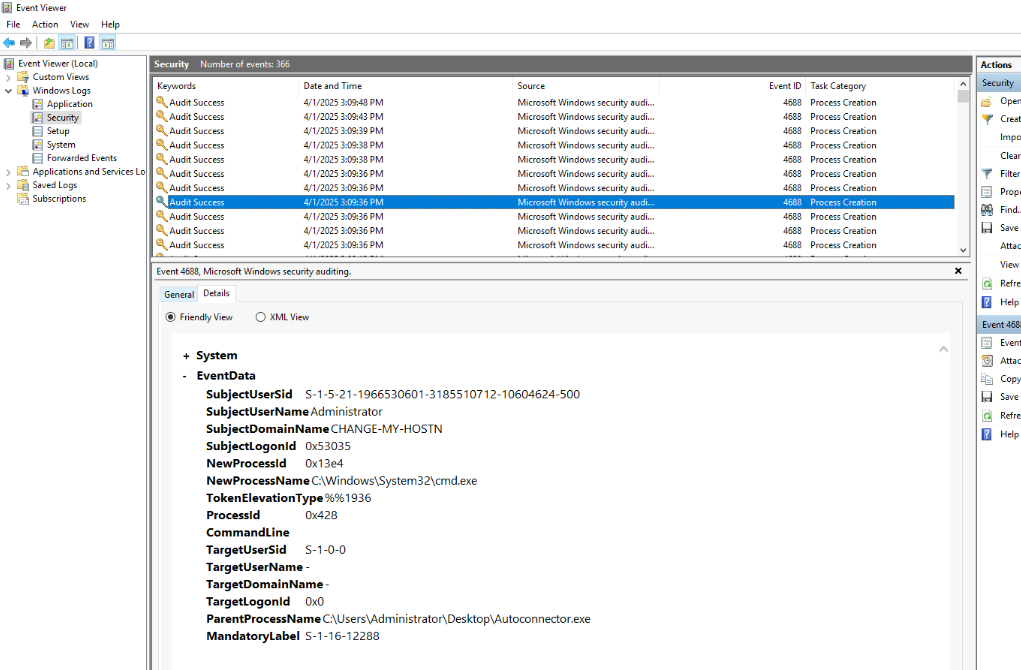Click the blue Help toolbar icon
This screenshot has height=670, width=1021.
point(89,43)
